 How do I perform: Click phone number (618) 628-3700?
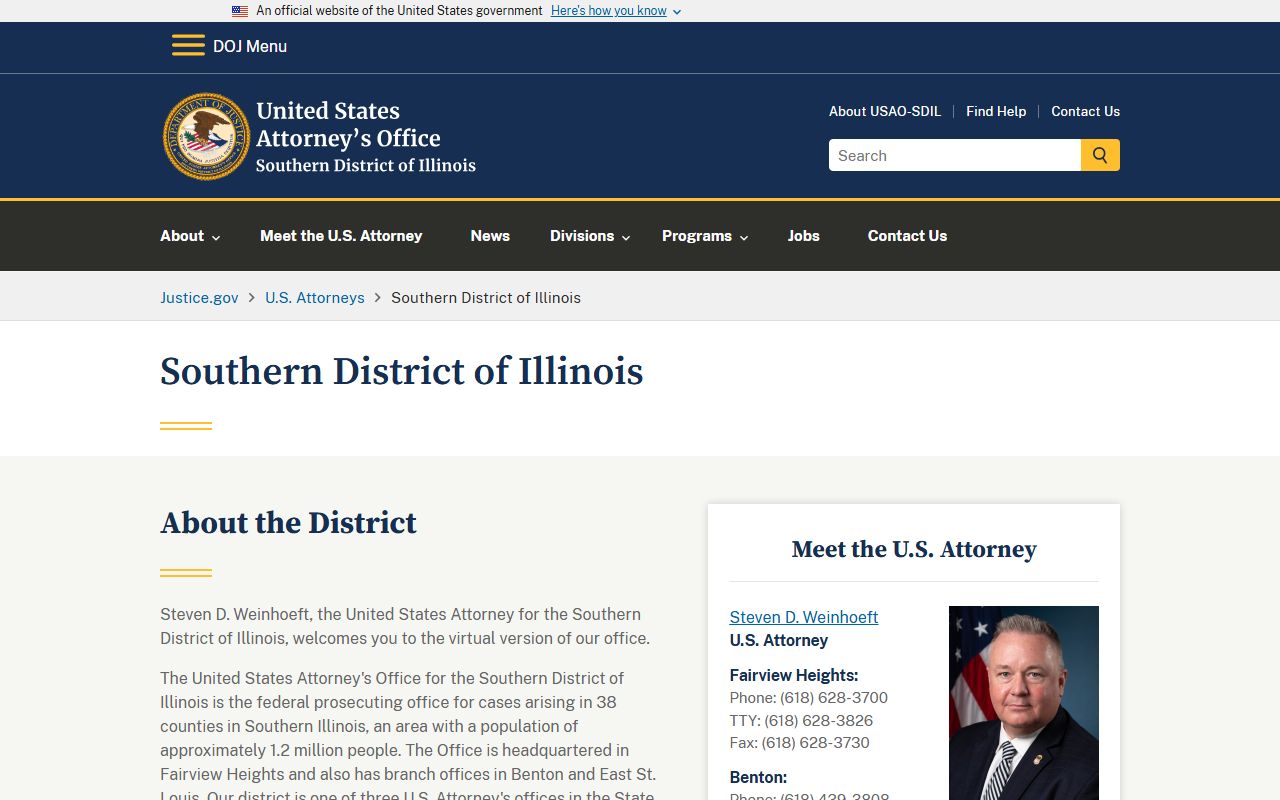point(834,697)
